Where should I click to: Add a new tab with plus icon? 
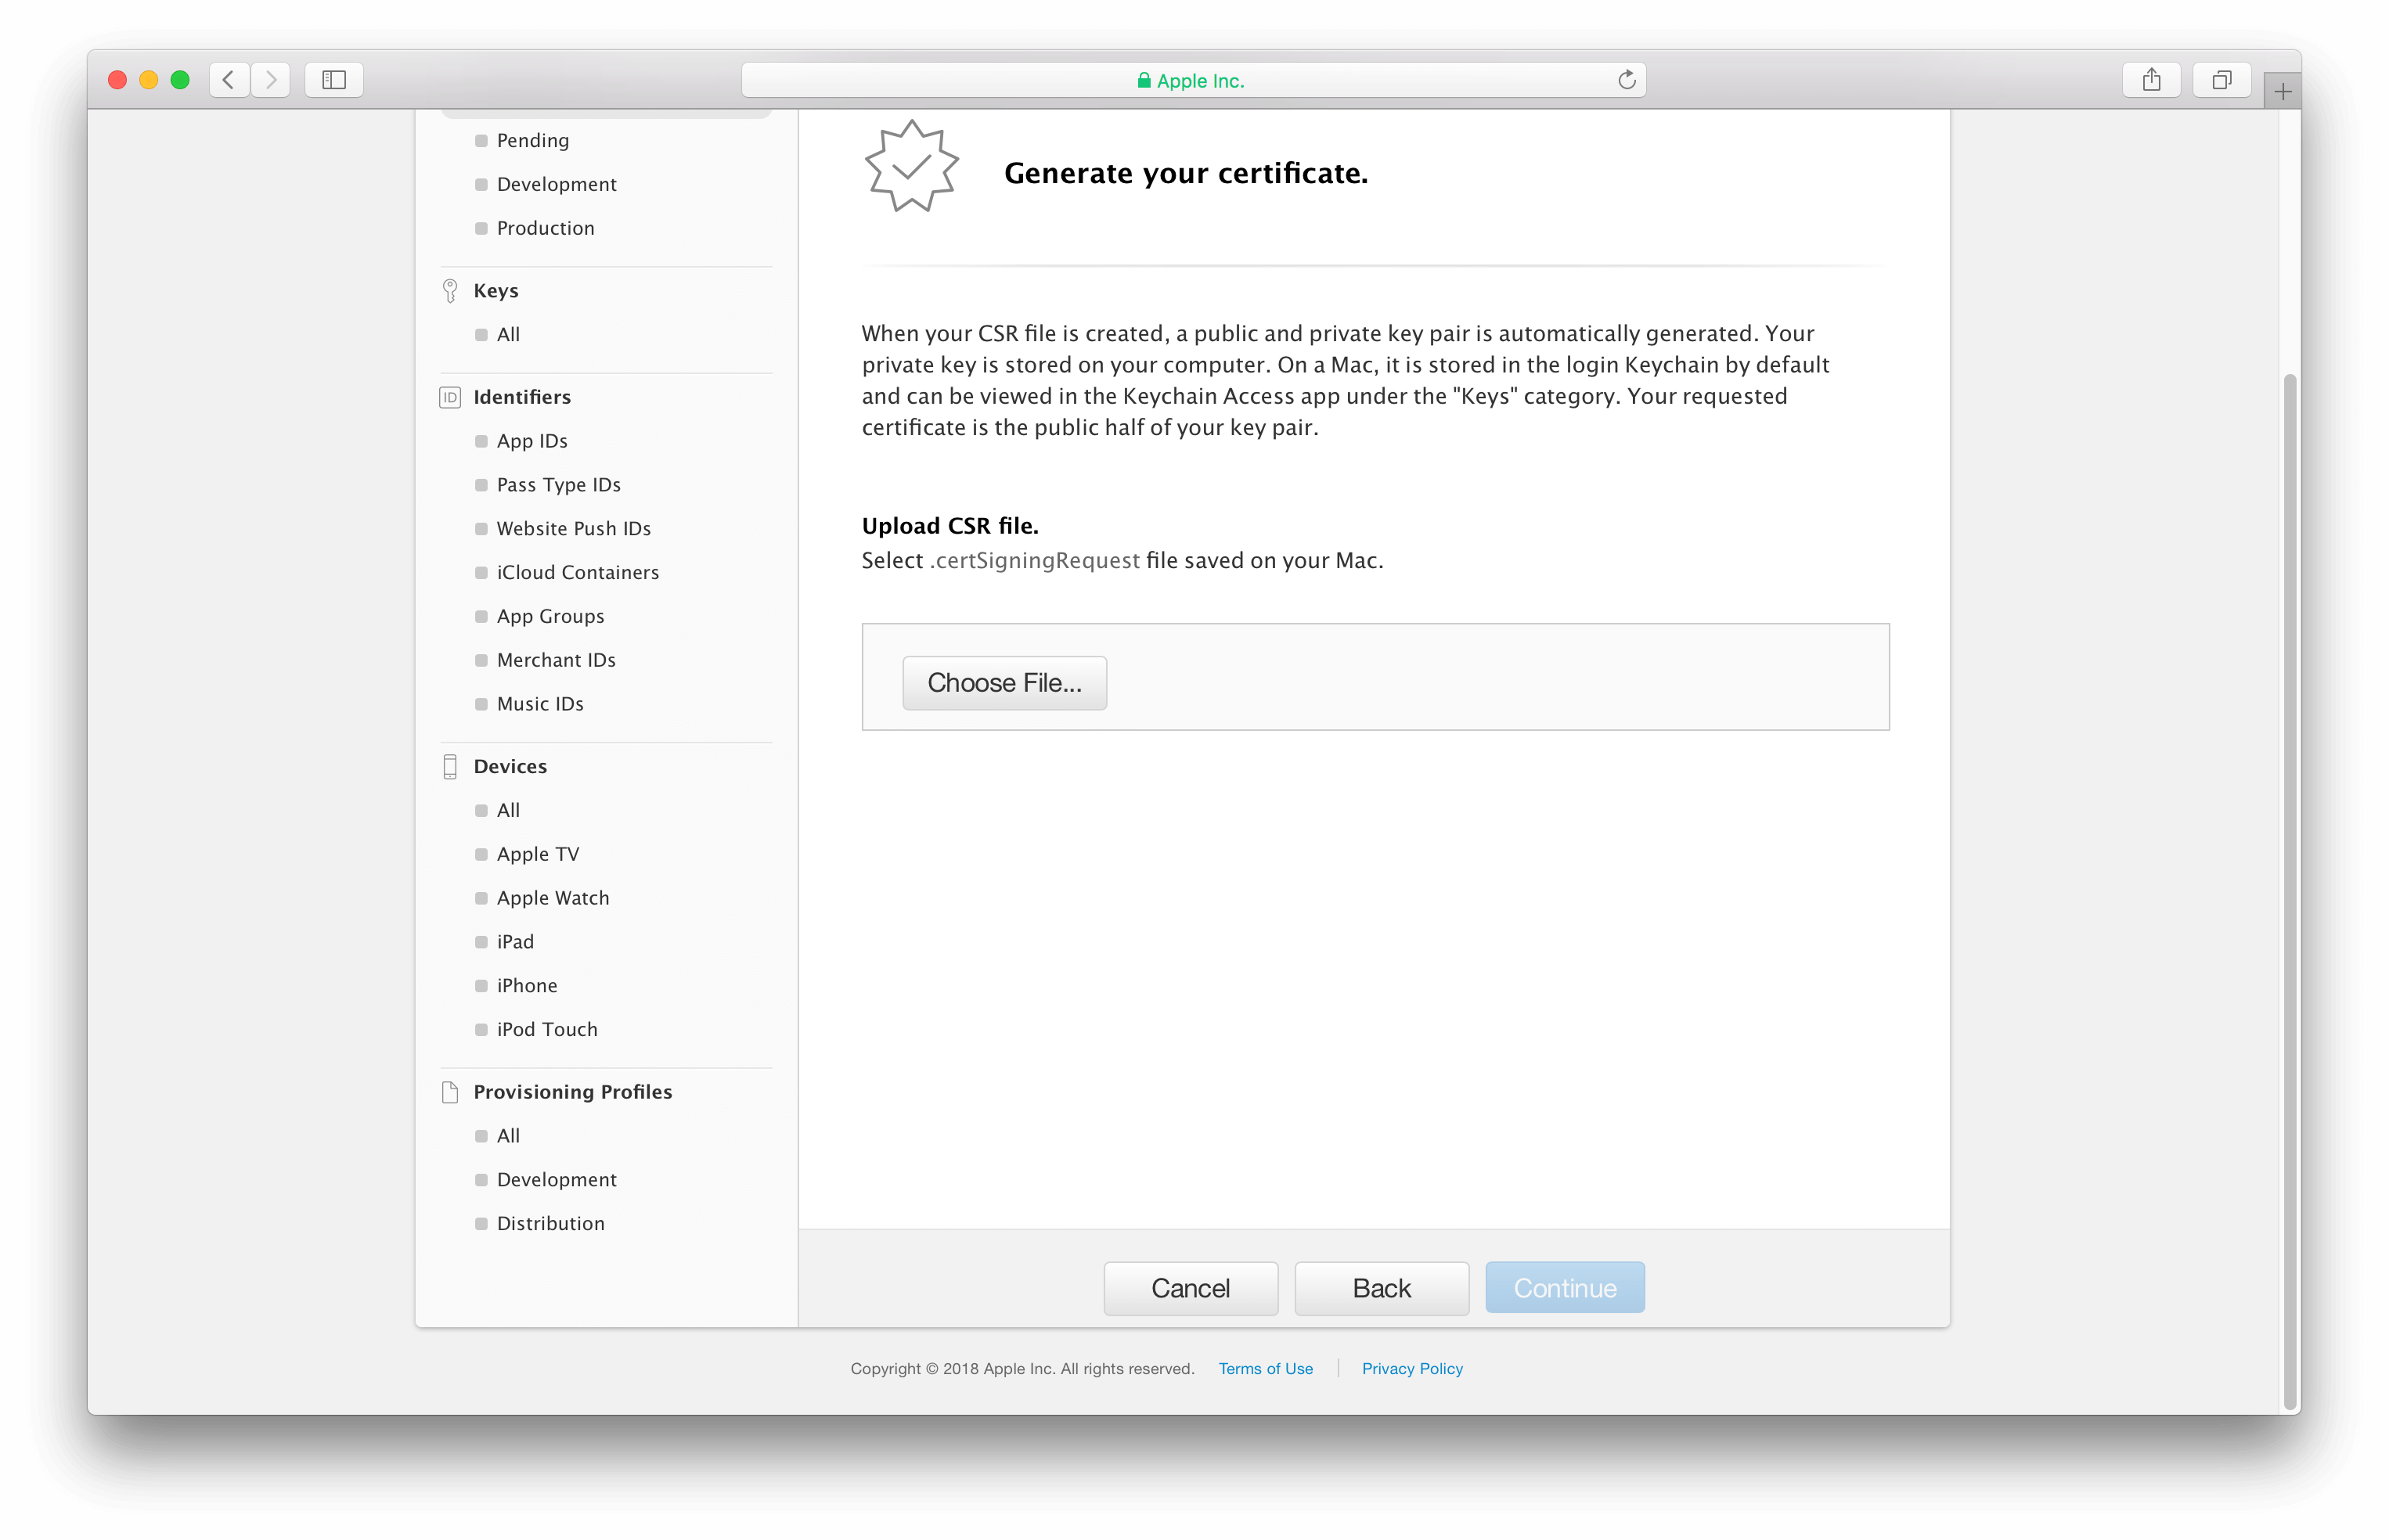2282,92
